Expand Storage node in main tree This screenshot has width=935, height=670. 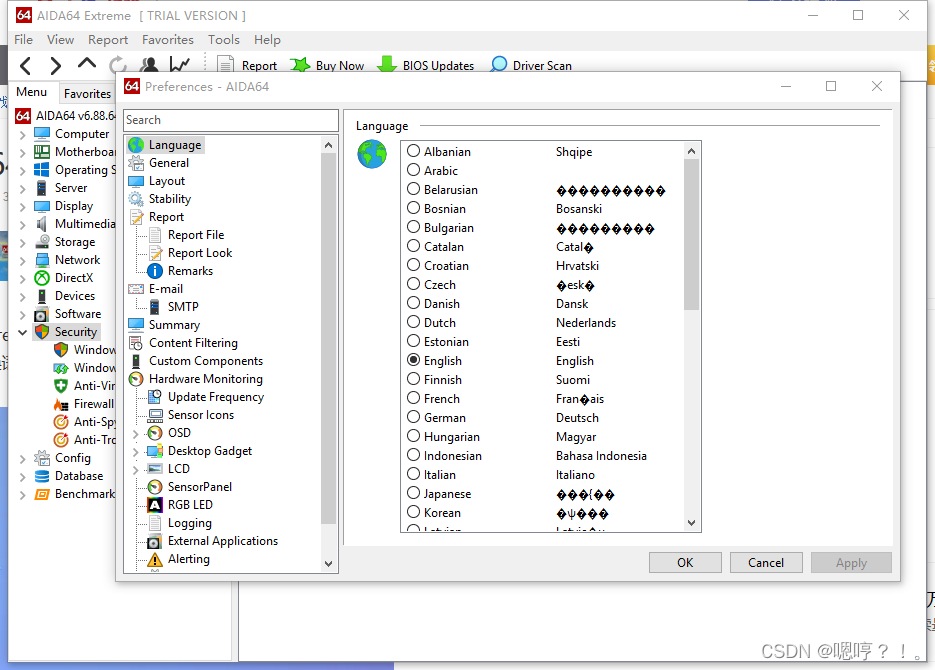coord(23,243)
